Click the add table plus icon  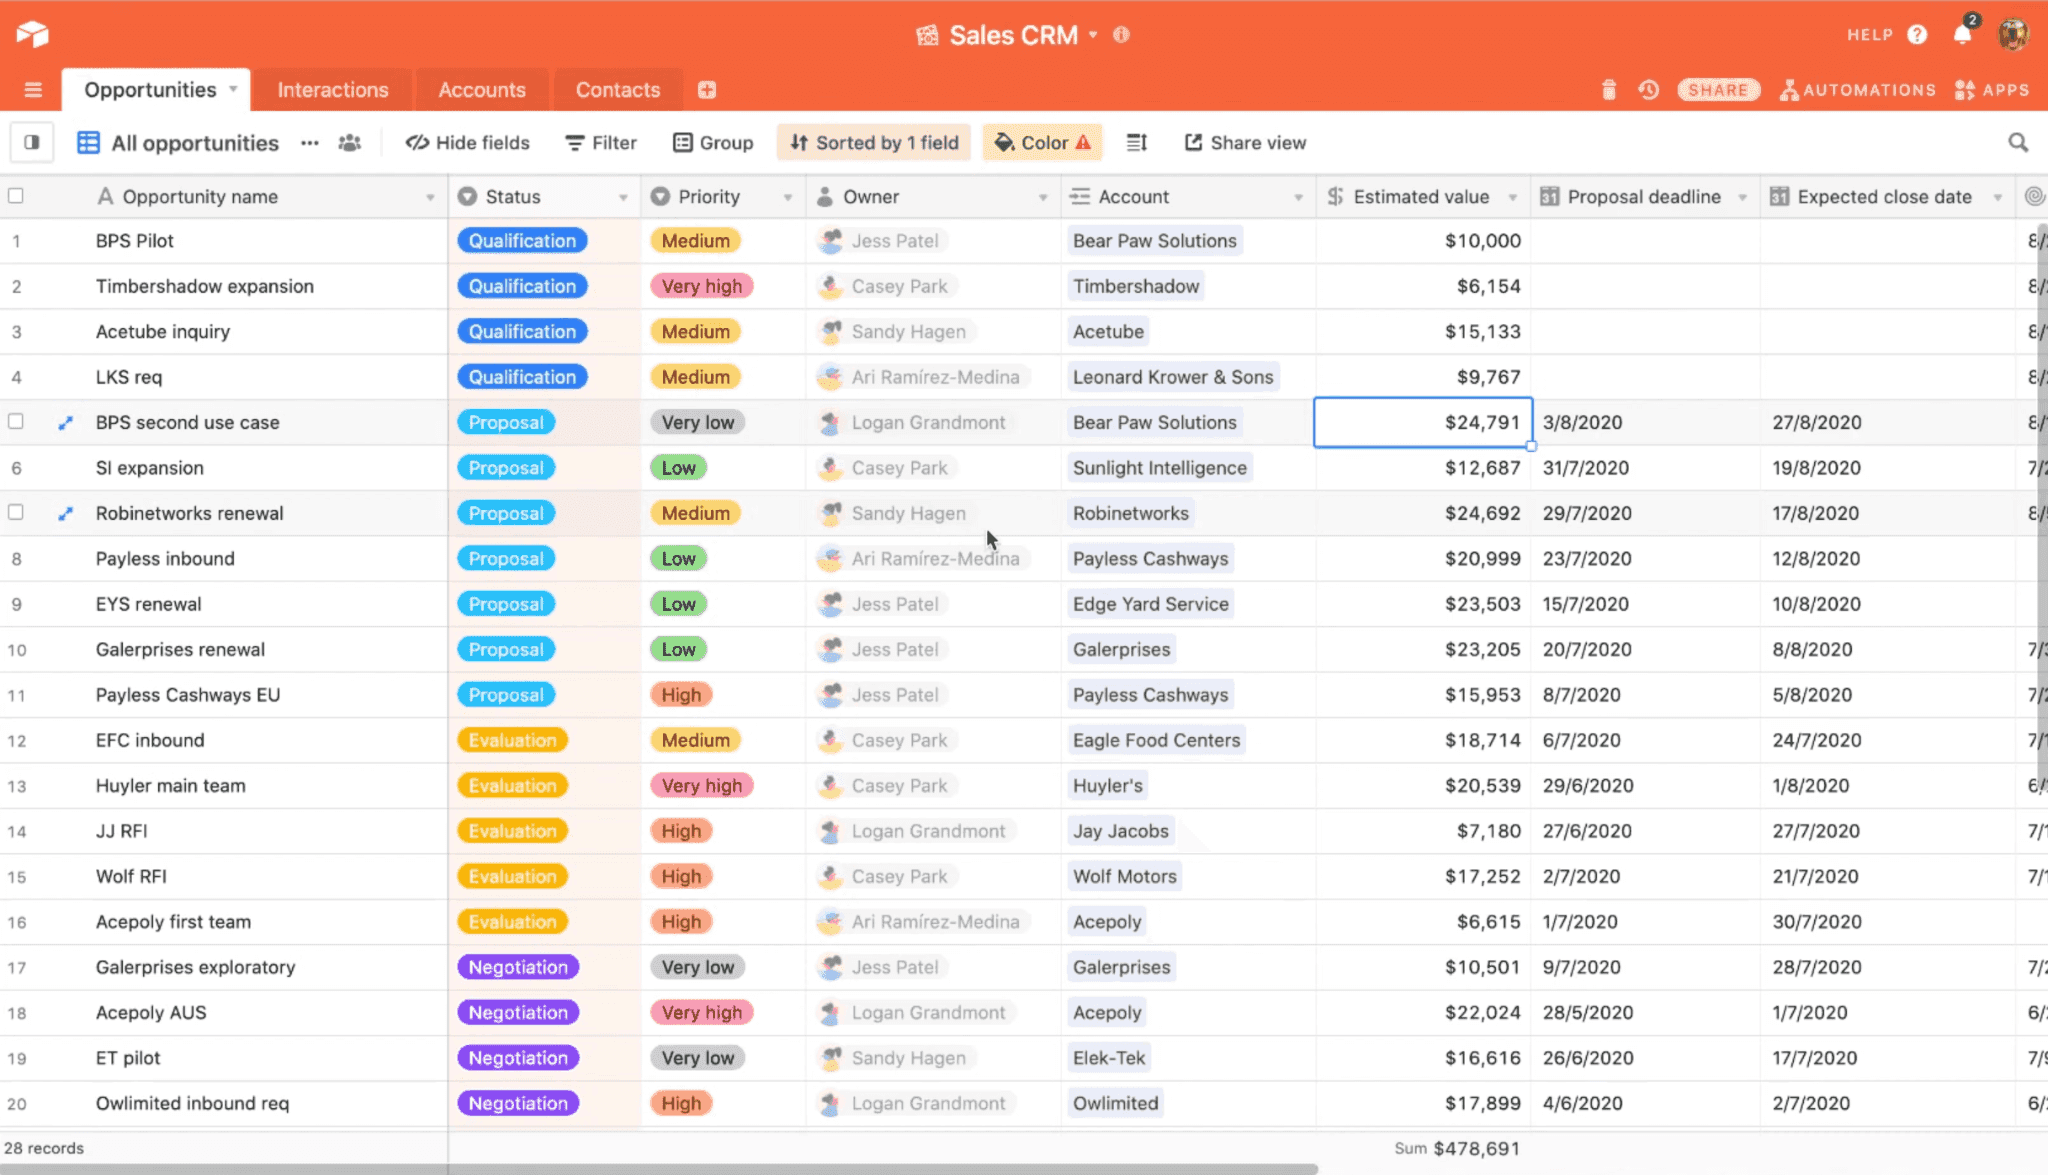tap(707, 90)
